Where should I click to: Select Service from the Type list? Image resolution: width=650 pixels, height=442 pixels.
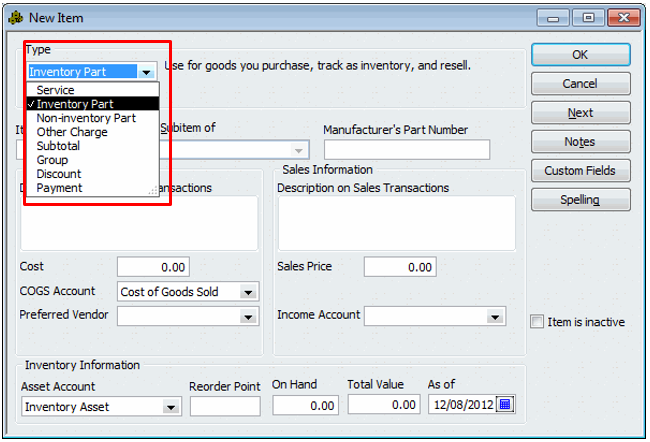[x=93, y=90]
